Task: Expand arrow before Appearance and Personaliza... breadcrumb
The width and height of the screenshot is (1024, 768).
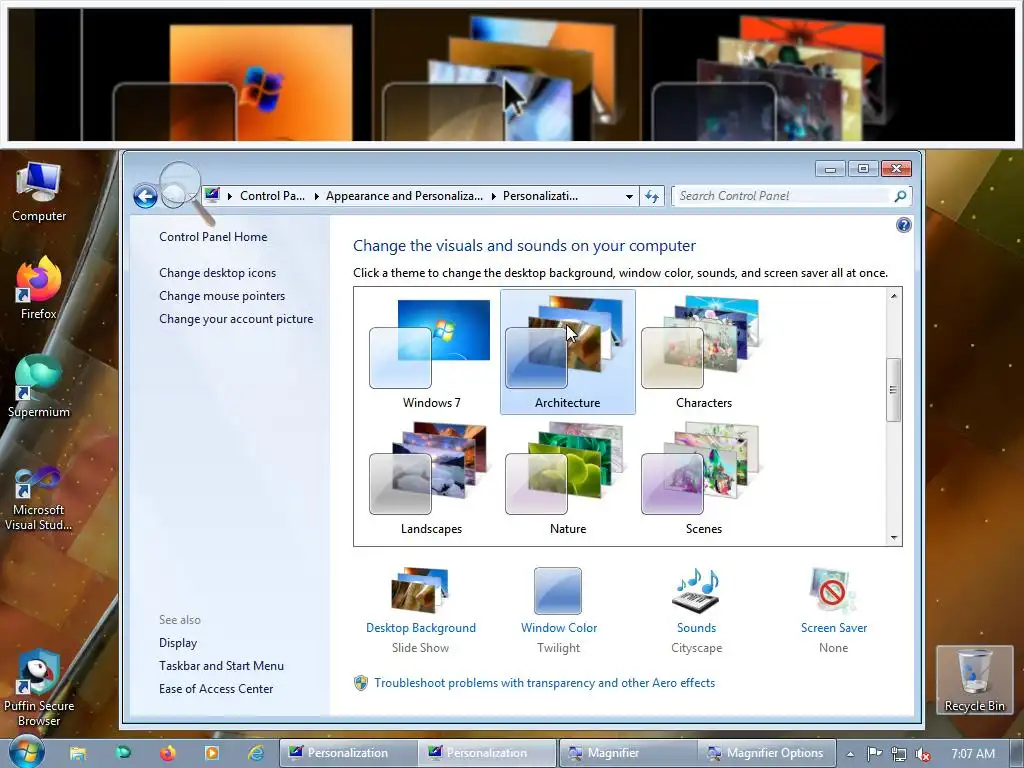Action: point(316,196)
